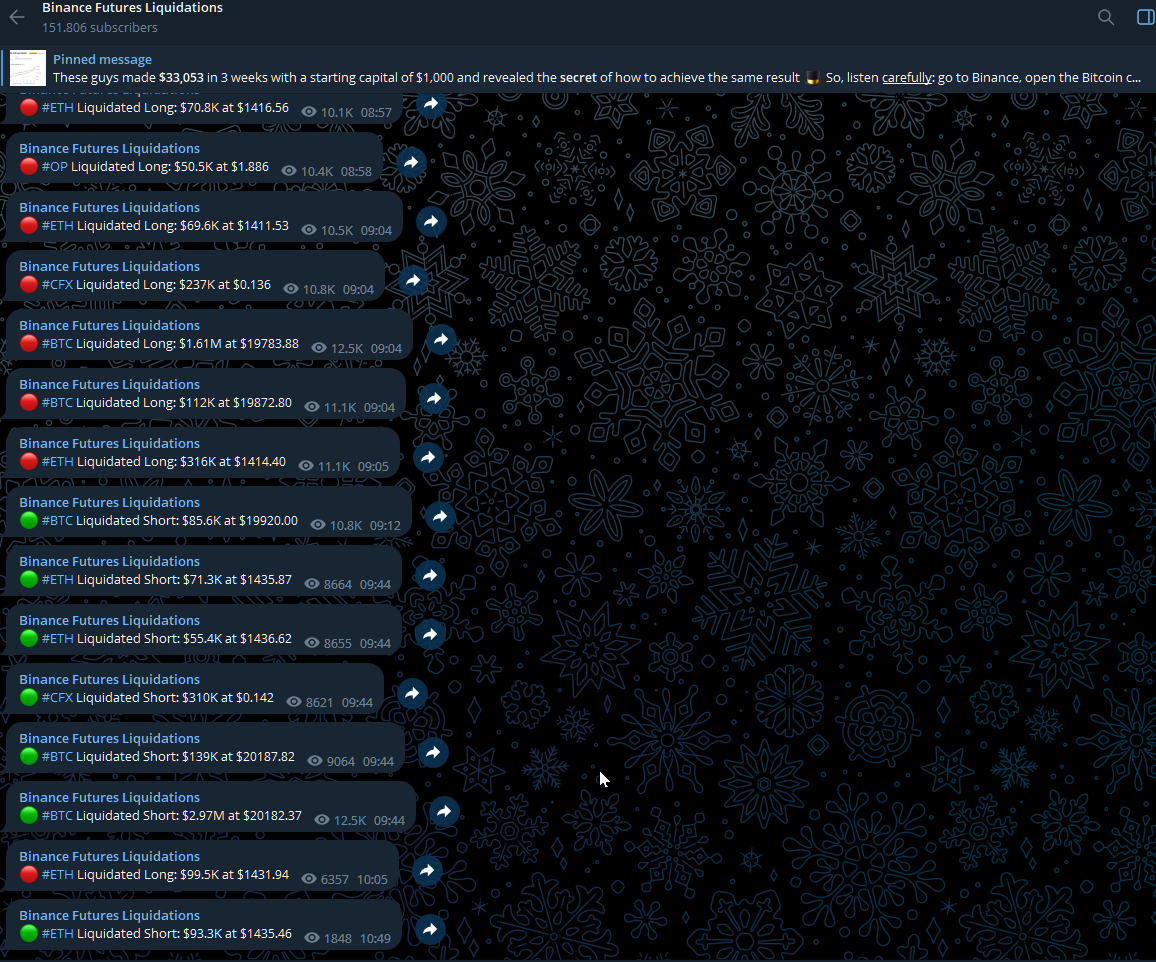Forward the #ETH Long $70.8K message

[x=431, y=104]
